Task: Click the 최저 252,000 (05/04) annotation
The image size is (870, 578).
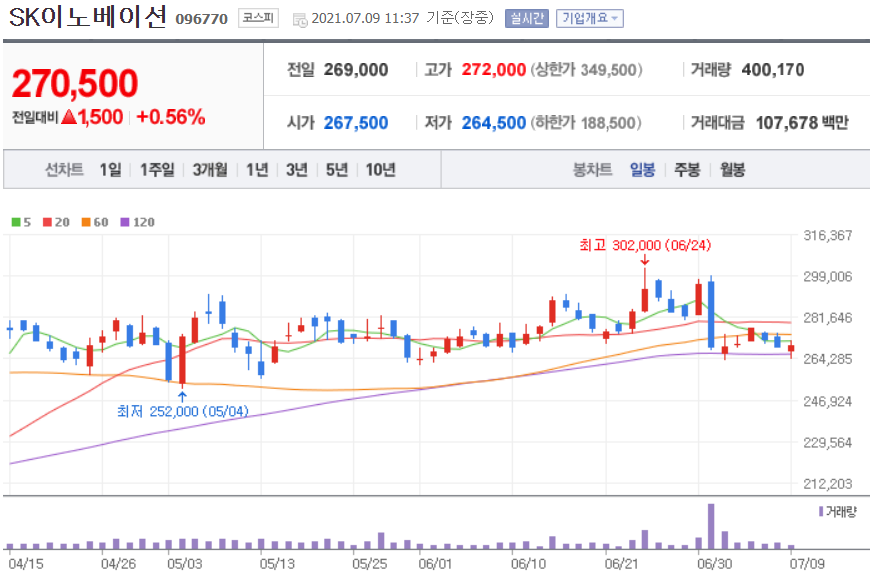Action: coord(183,411)
